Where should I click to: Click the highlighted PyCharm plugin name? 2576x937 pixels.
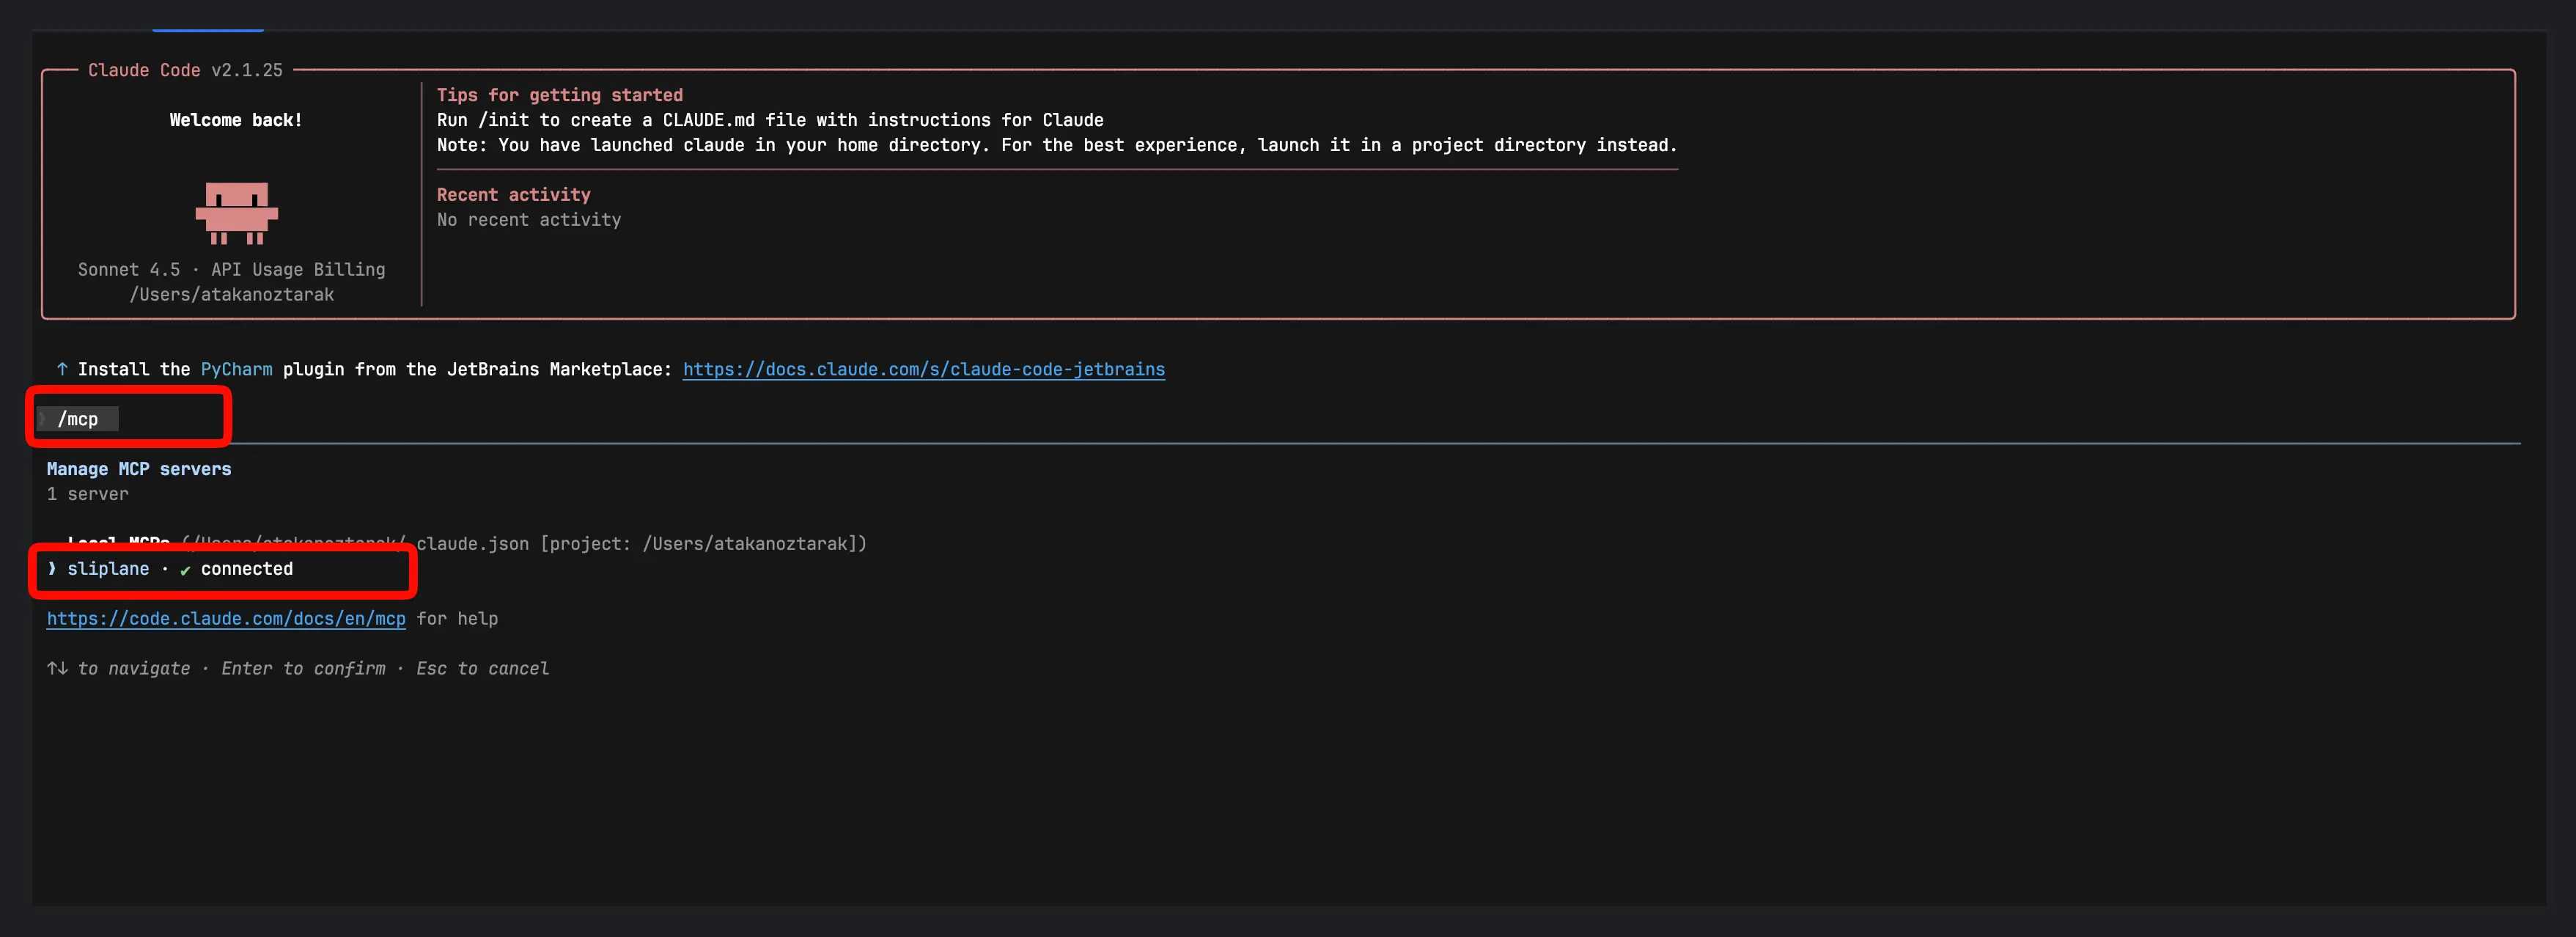(236, 369)
